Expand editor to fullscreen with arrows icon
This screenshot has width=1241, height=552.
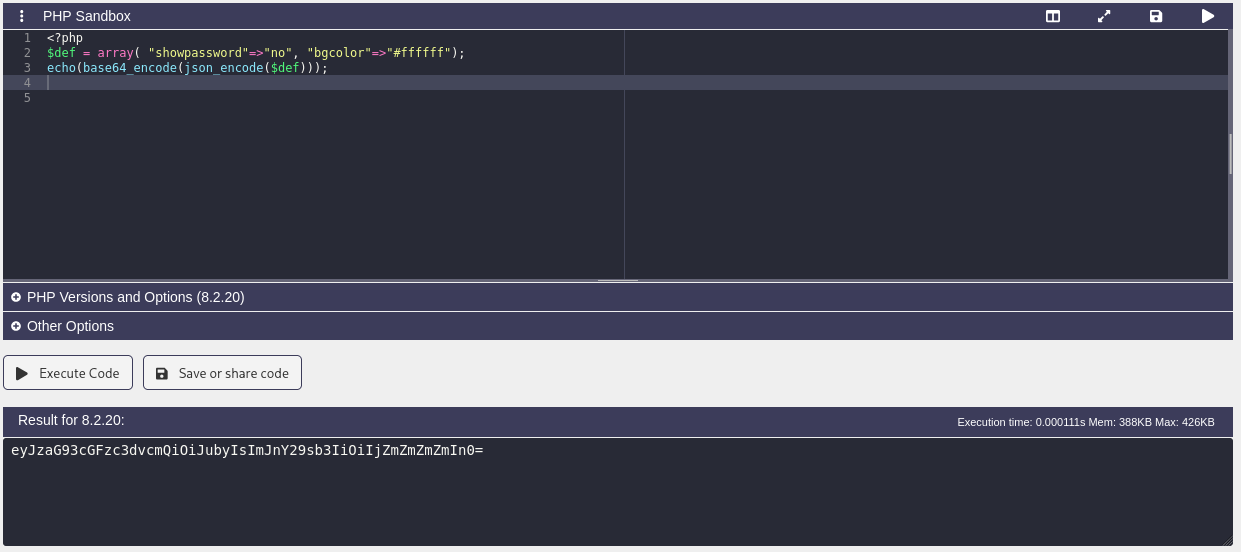pos(1104,16)
